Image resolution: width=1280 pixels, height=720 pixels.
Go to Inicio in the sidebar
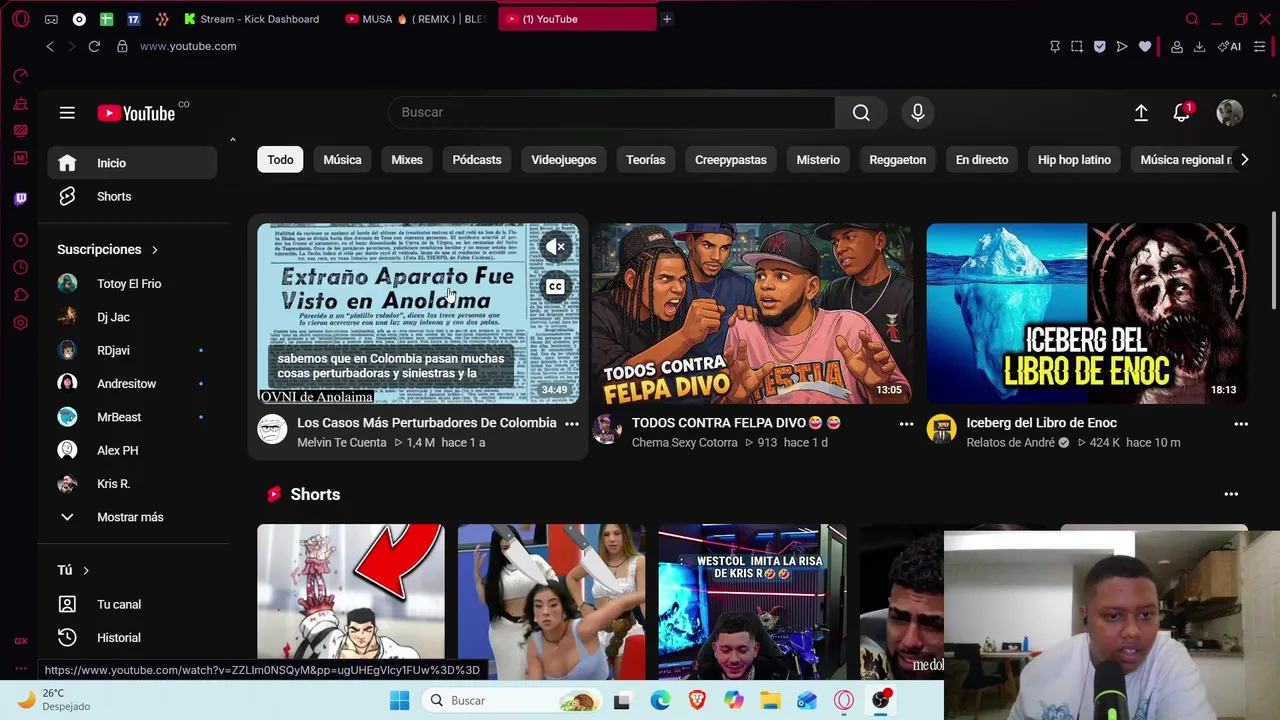tap(132, 163)
